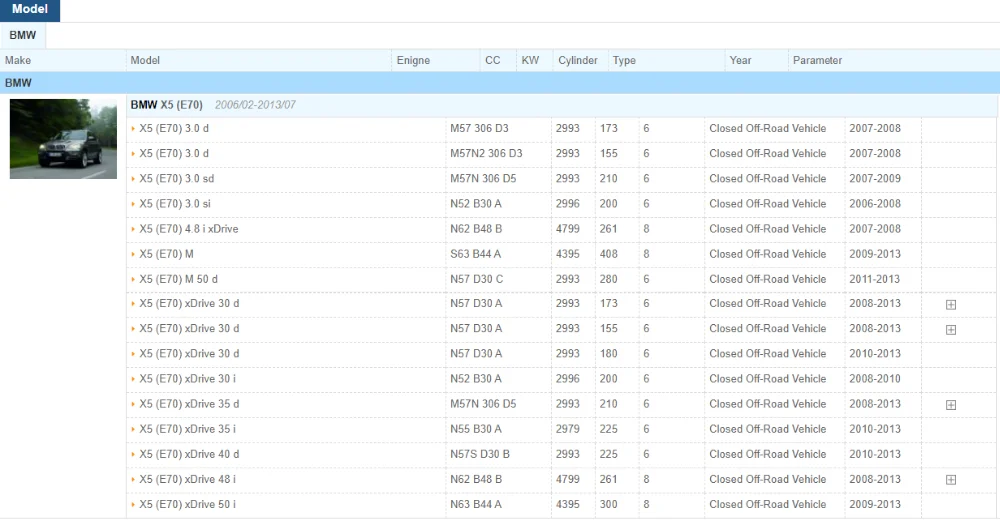This screenshot has height=521, width=1000.
Task: Open X5 (E70) 3.0 d with M57 306 D3
Action: tap(174, 128)
